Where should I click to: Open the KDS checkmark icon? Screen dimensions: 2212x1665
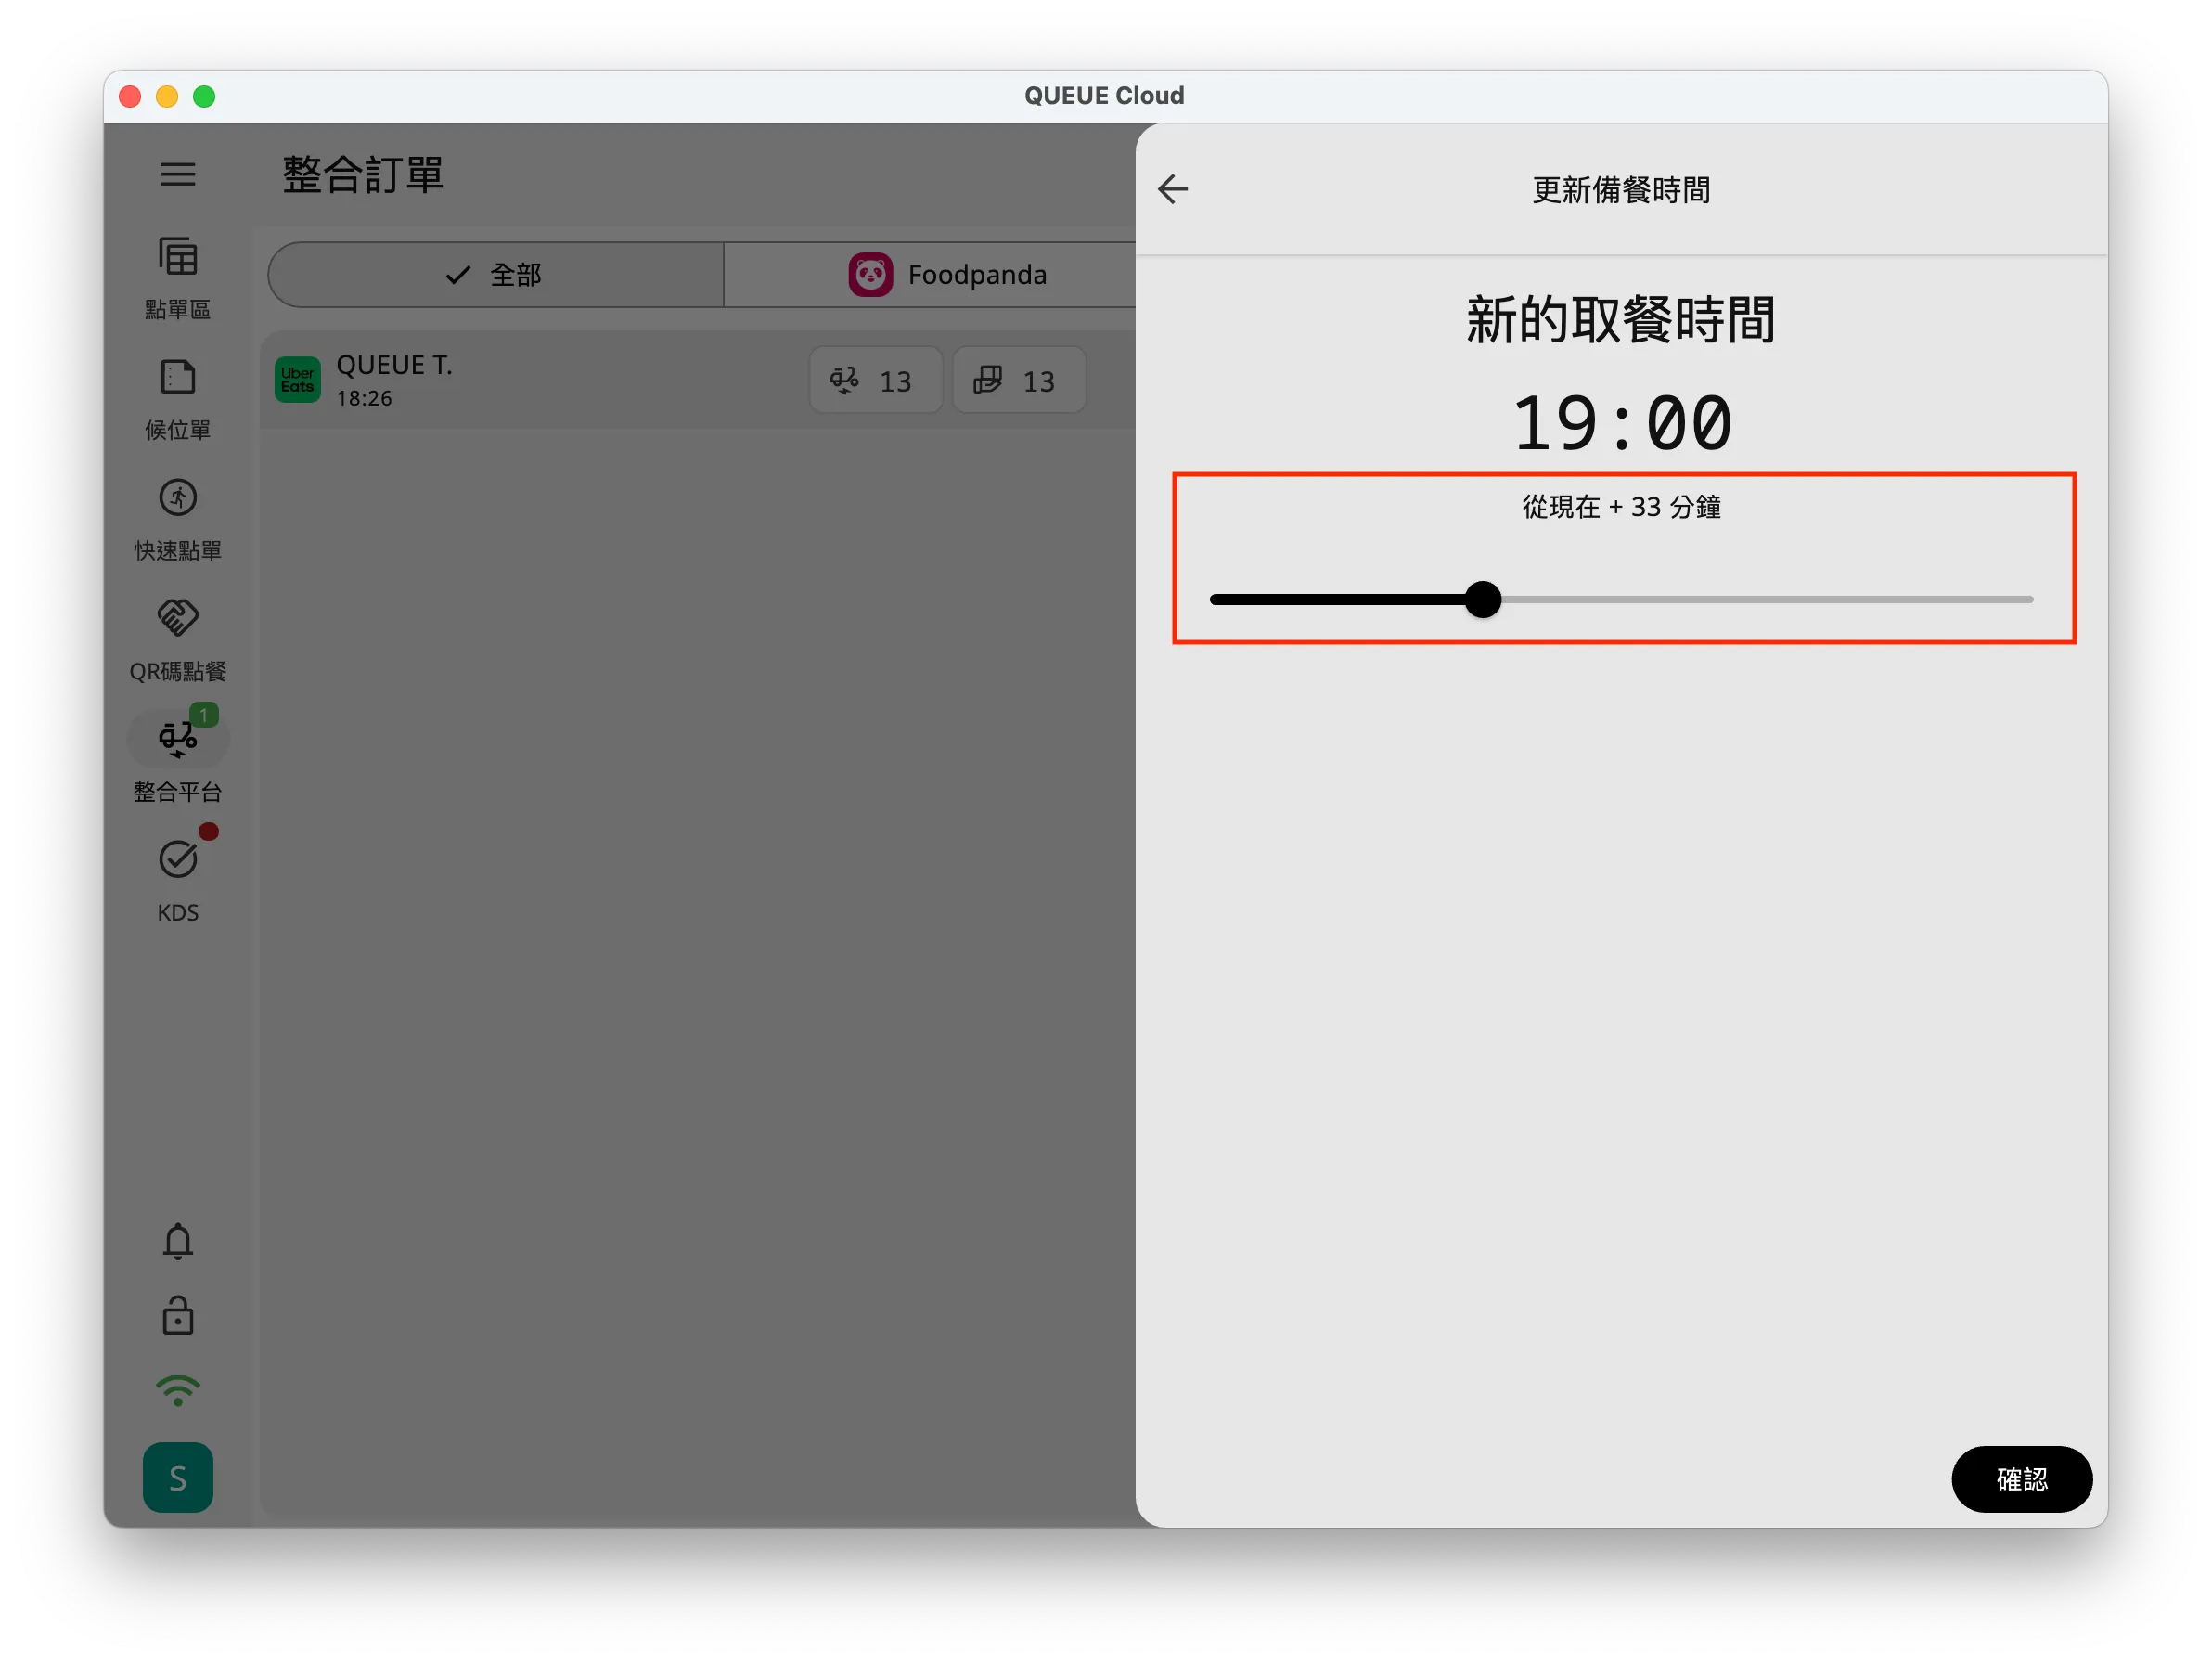click(178, 859)
